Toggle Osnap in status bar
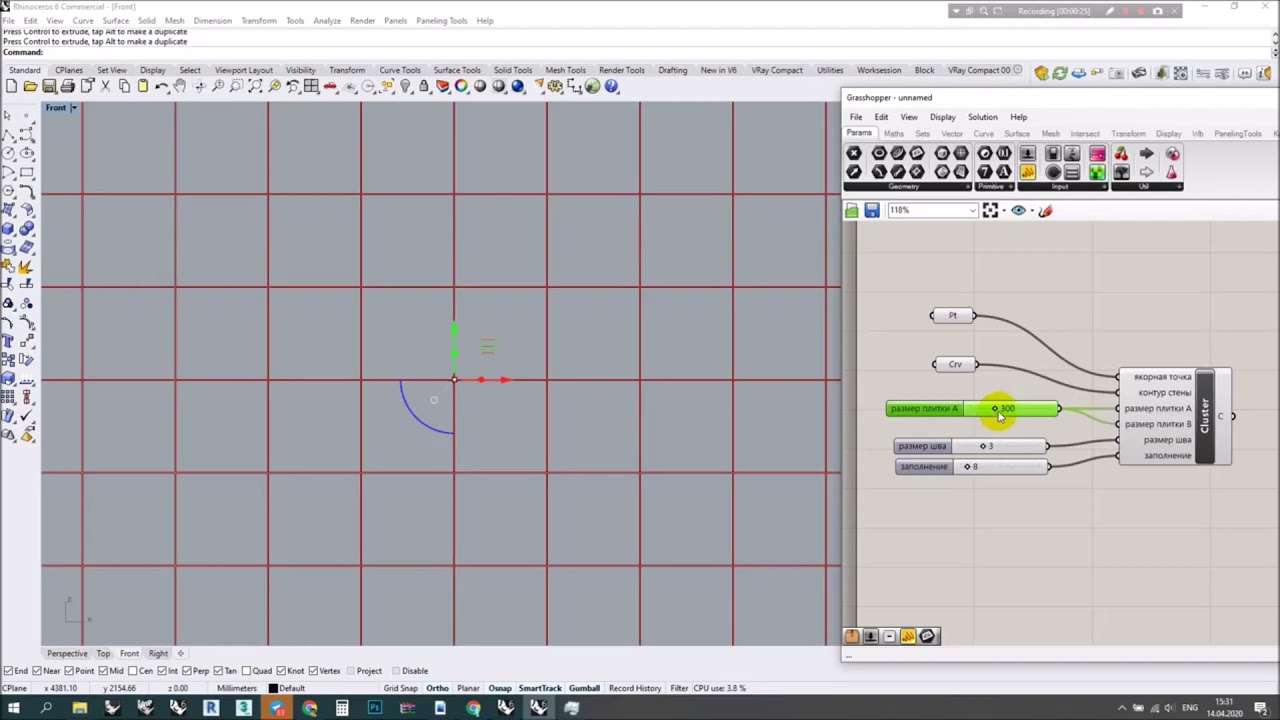Image resolution: width=1280 pixels, height=720 pixels. 499,688
